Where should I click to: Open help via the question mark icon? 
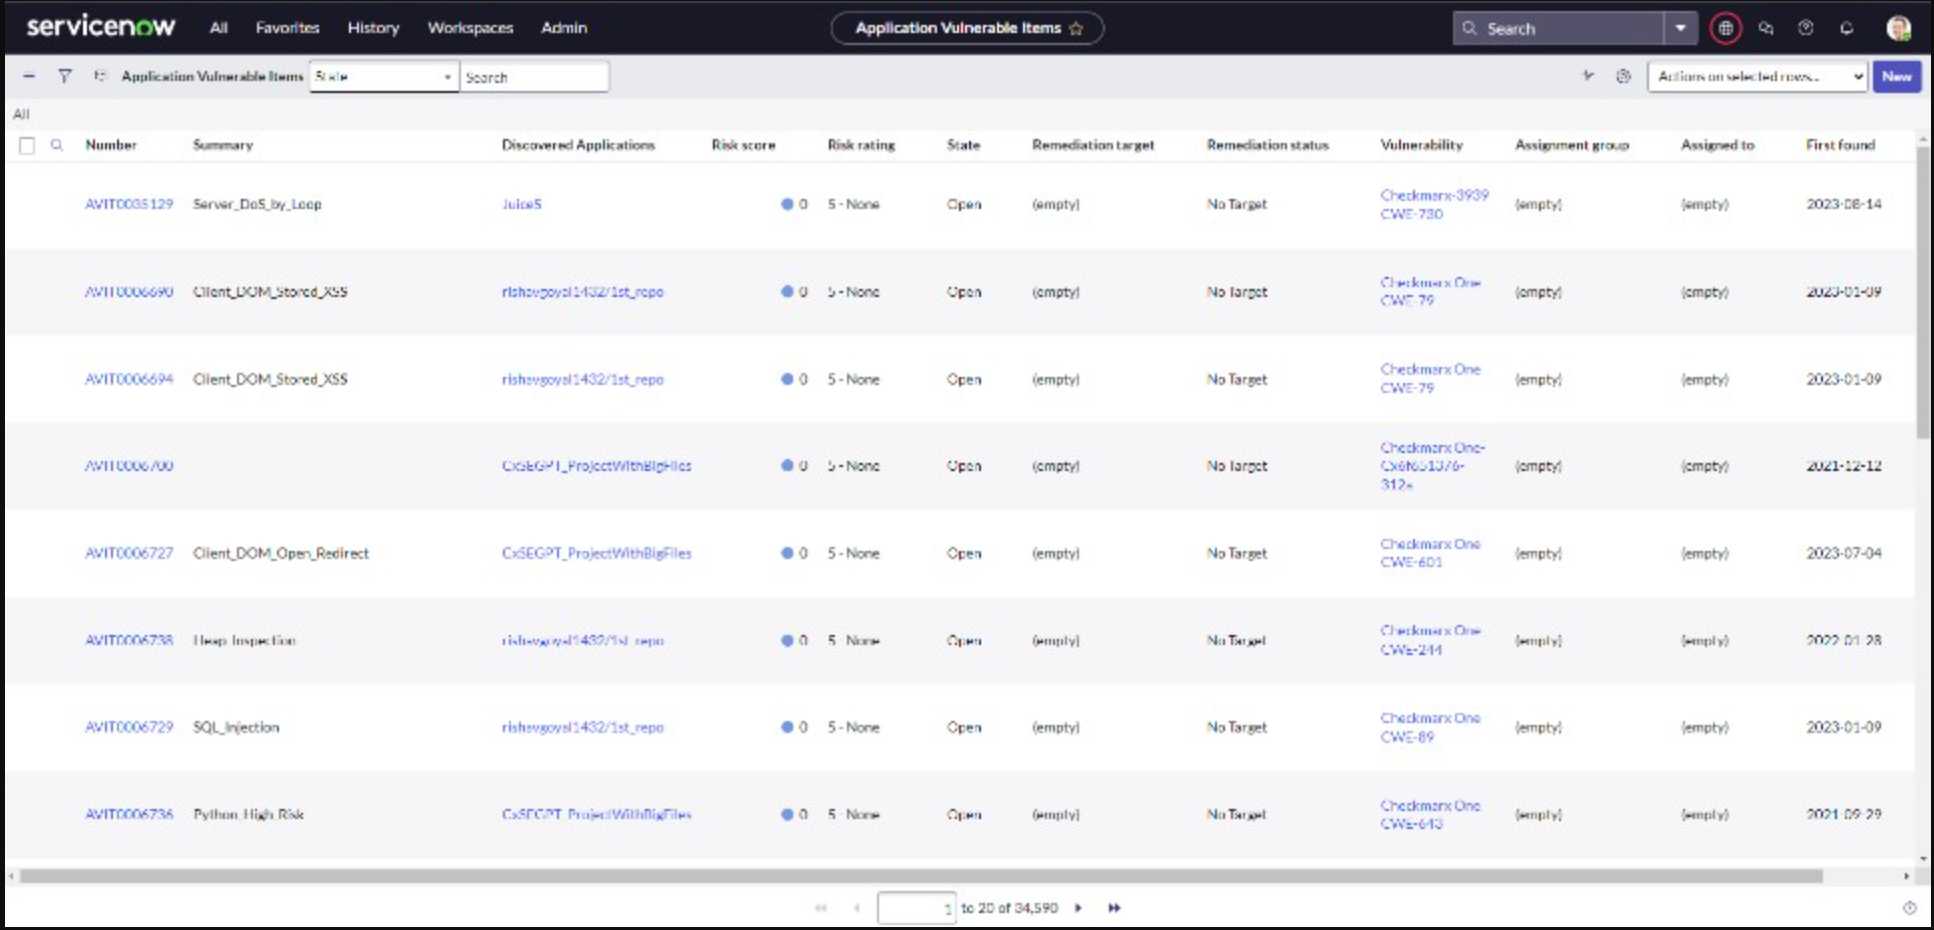1806,28
